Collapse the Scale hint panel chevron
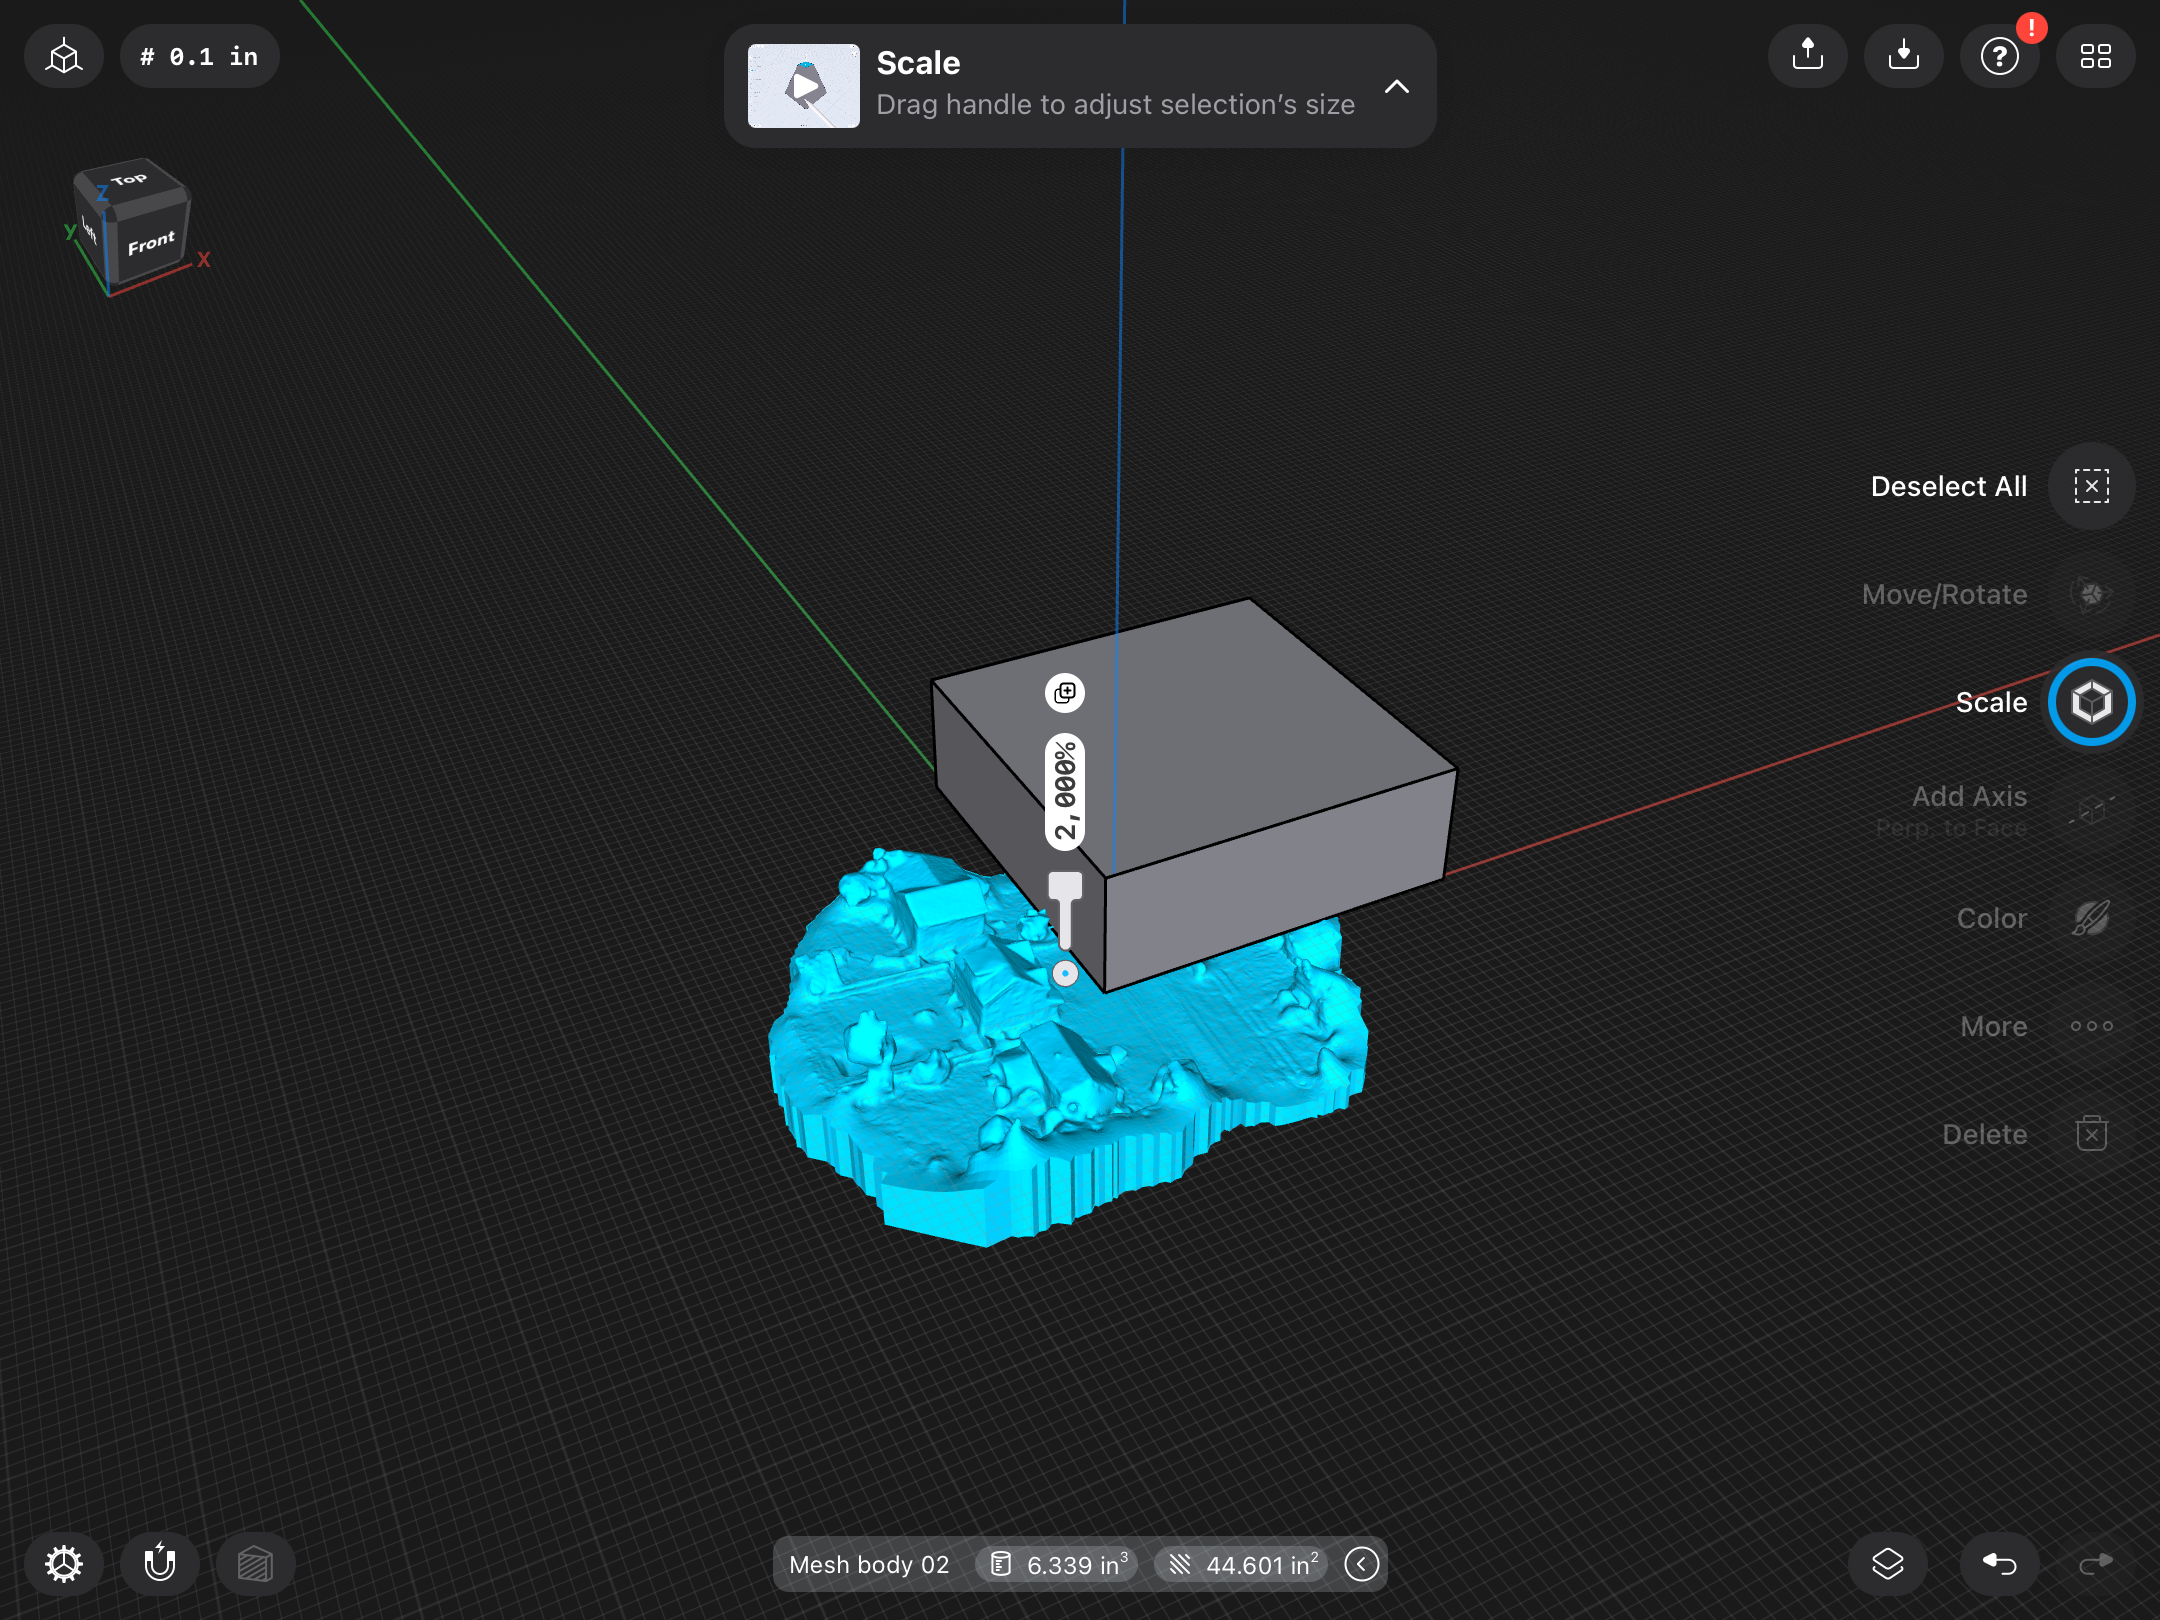This screenshot has height=1620, width=2160. coord(1397,87)
